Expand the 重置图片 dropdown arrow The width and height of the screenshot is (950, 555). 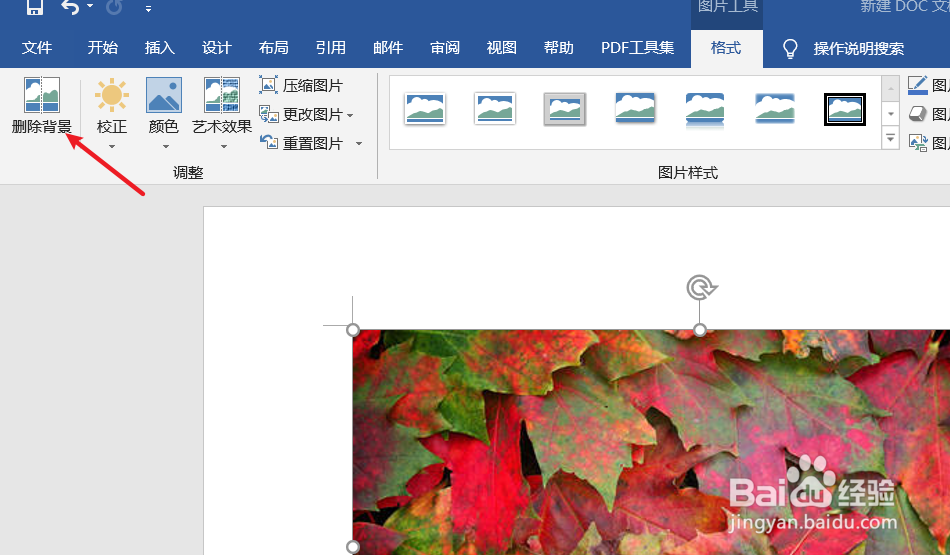(359, 144)
